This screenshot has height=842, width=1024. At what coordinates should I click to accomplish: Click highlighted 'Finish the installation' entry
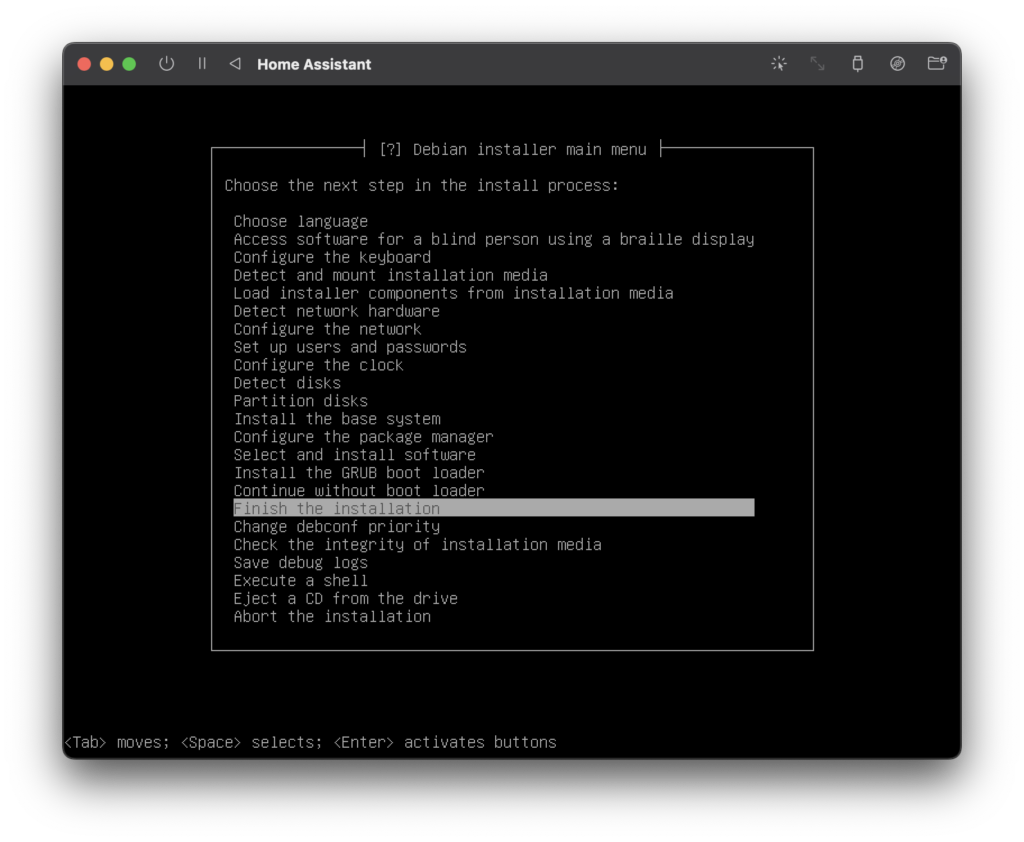point(494,508)
